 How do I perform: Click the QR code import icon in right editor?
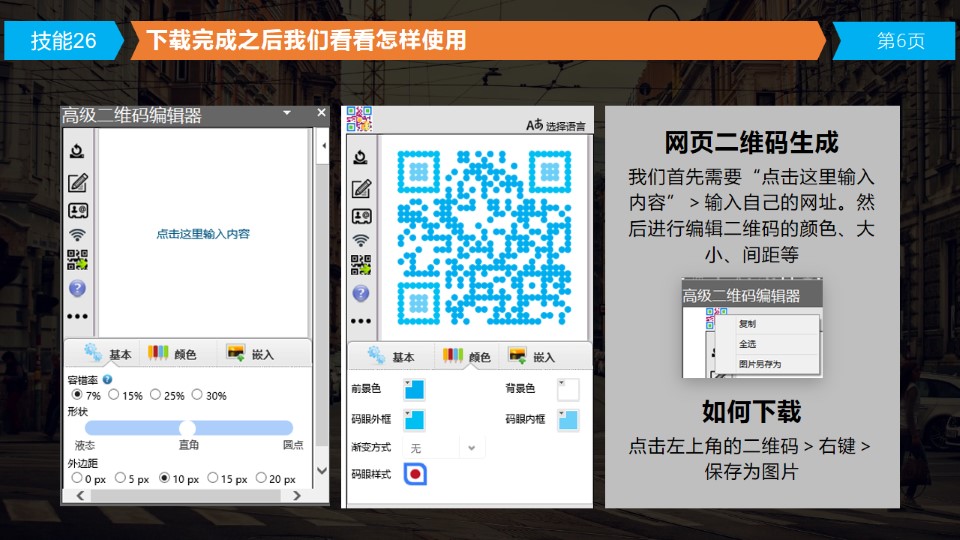(361, 265)
